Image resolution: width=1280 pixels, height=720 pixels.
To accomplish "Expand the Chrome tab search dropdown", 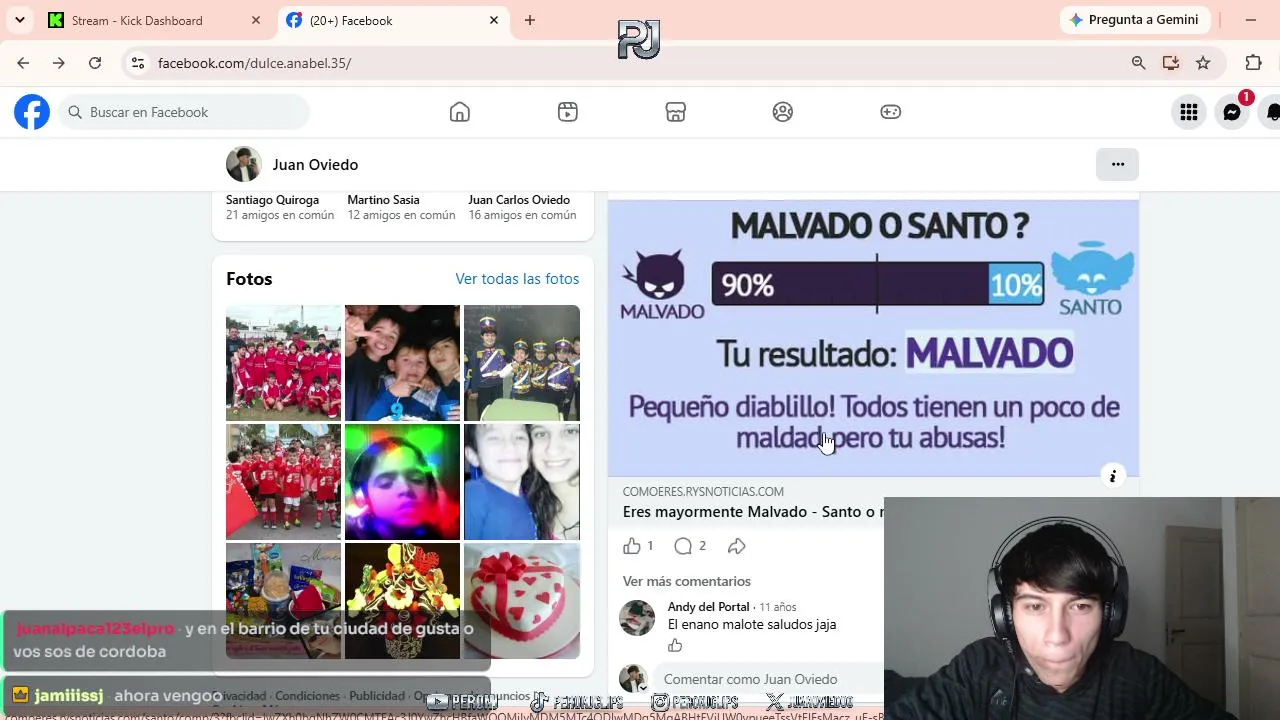I will pos(20,20).
